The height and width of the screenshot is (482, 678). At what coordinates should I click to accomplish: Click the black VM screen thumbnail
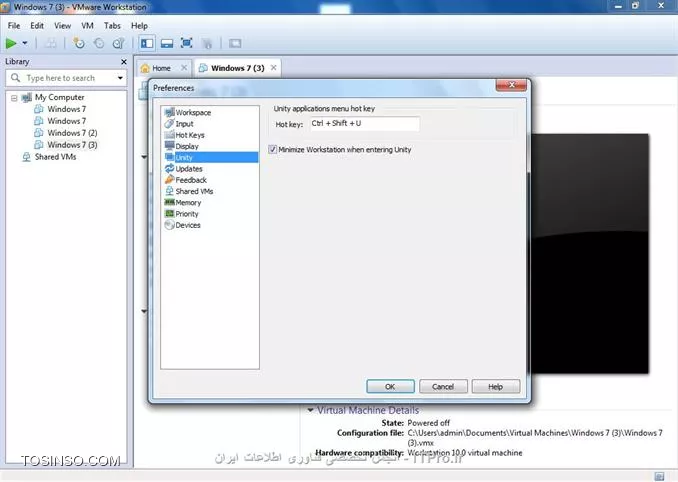(x=590, y=254)
